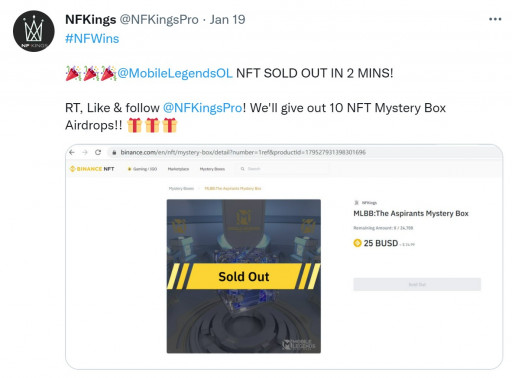
Task: Open the Gaming IGO menu item
Action: pyautogui.click(x=142, y=169)
